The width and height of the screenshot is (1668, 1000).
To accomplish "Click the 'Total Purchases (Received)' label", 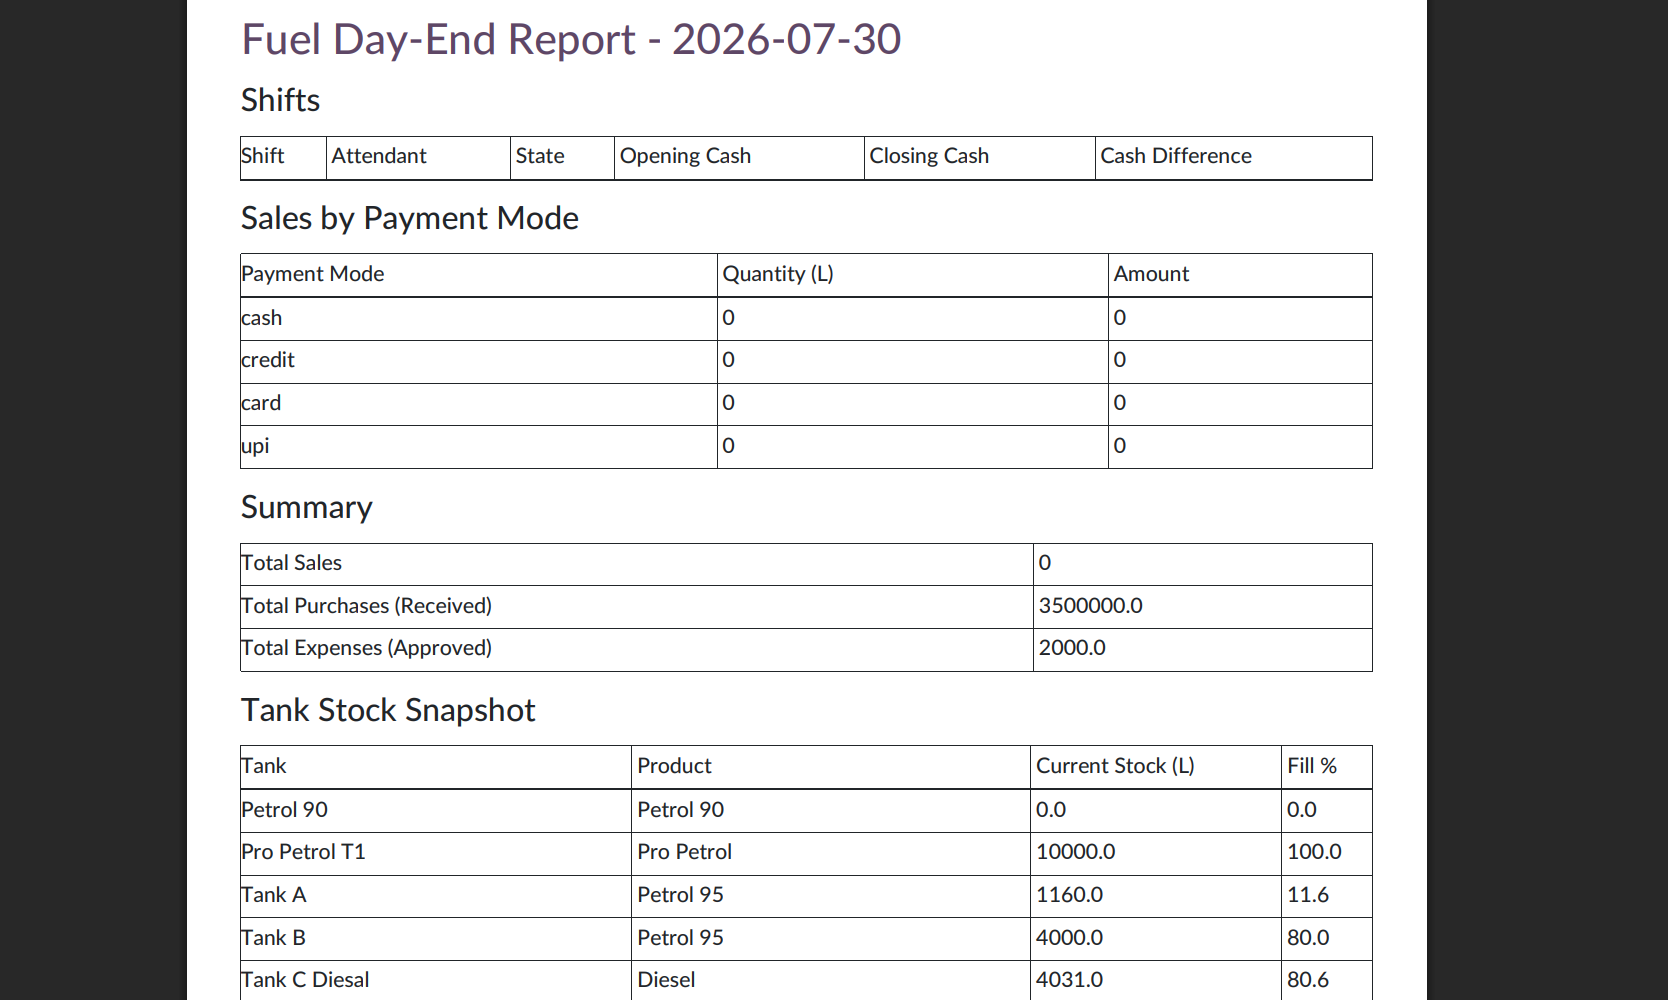I will (x=367, y=606).
